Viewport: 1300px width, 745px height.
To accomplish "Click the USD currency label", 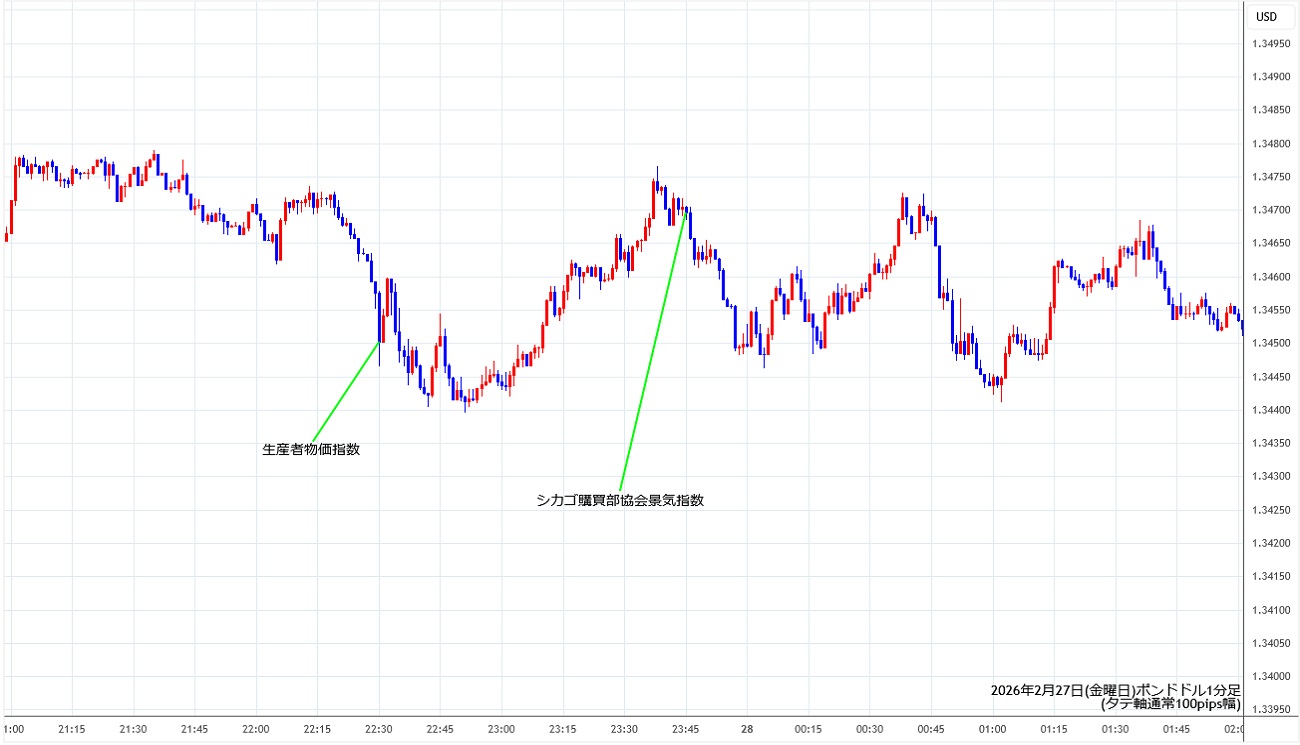I will tap(1267, 16).
